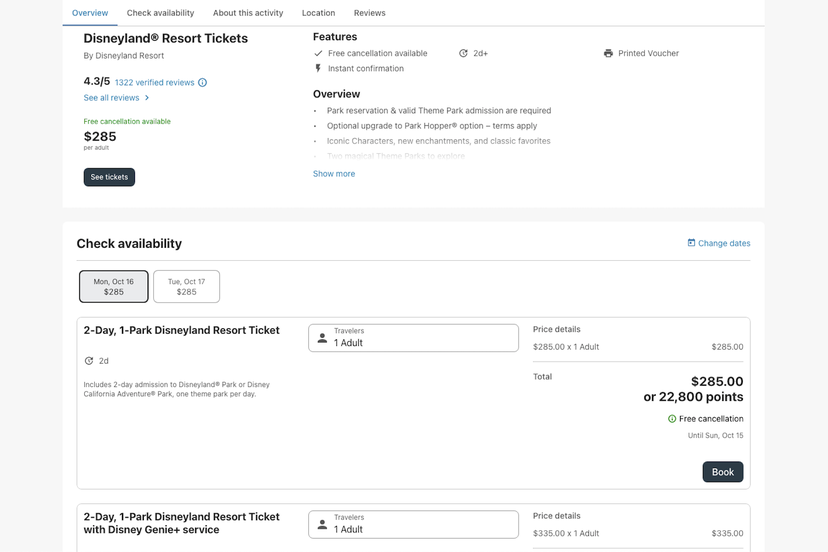Image resolution: width=828 pixels, height=552 pixels.
Task: Book the 2-Day 1-Park Disneyland Resort Ticket
Action: point(722,472)
